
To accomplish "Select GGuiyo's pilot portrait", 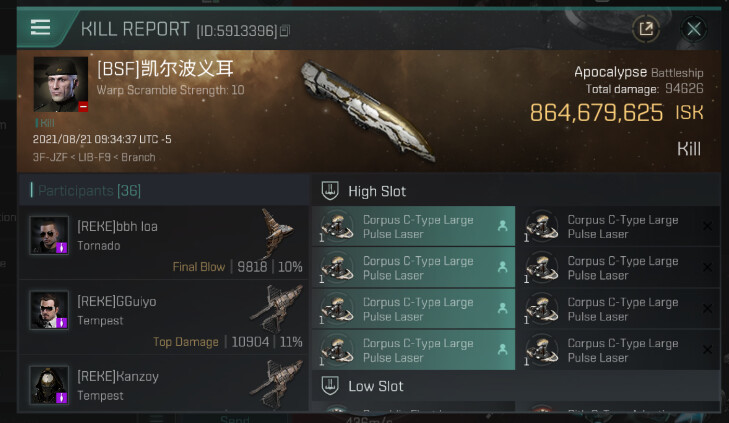I will 49,310.
